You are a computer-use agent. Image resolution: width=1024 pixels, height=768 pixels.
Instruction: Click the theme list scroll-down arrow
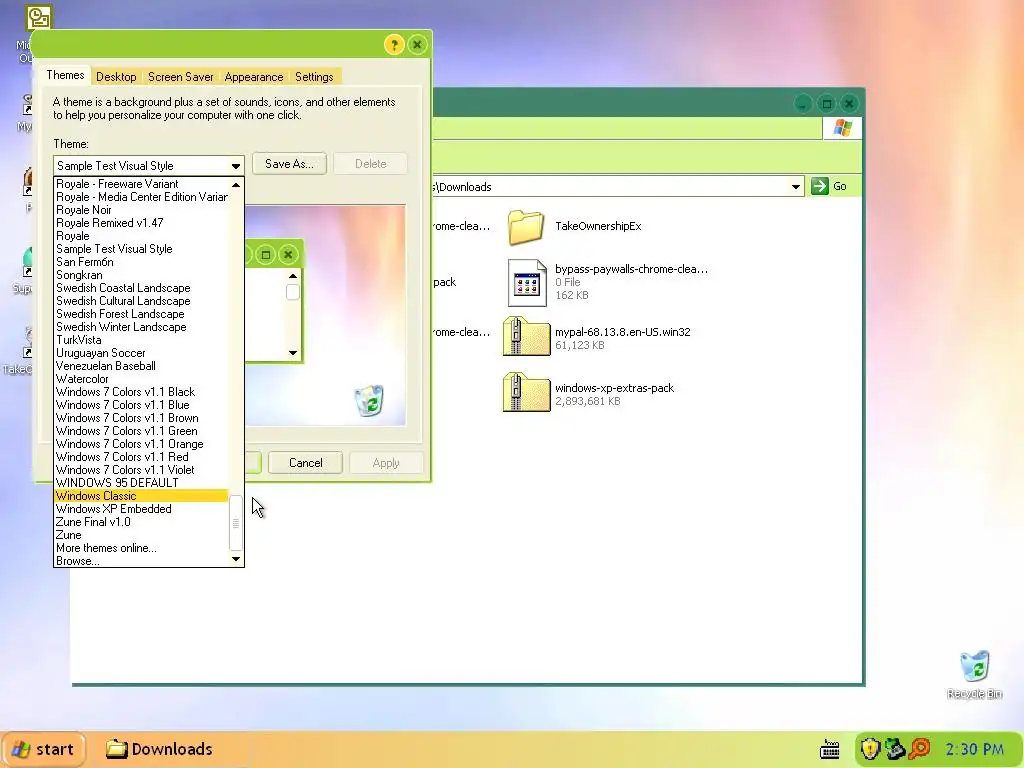click(x=236, y=559)
